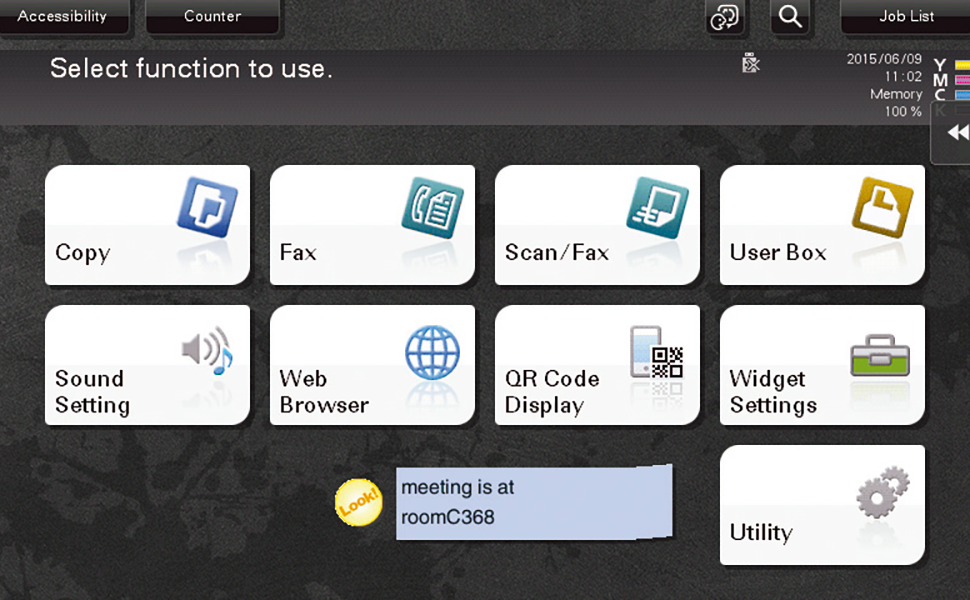Click the cyan toner level indicator

(x=962, y=95)
